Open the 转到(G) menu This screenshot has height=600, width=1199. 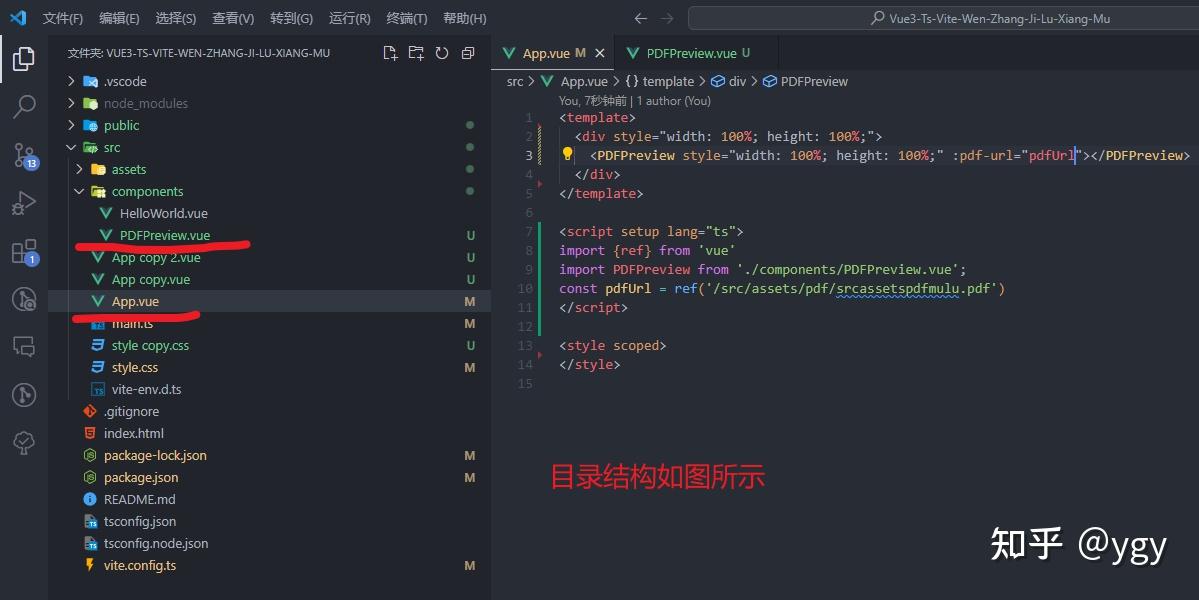click(291, 18)
